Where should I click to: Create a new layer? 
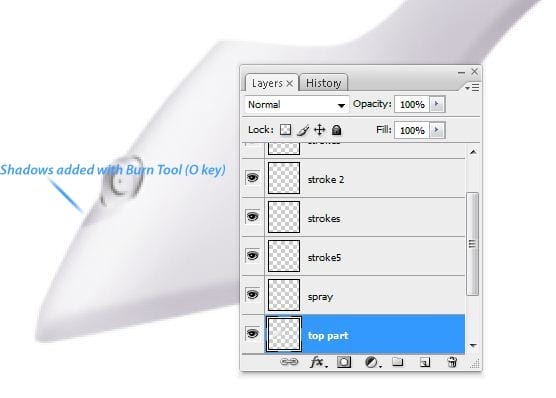click(425, 362)
